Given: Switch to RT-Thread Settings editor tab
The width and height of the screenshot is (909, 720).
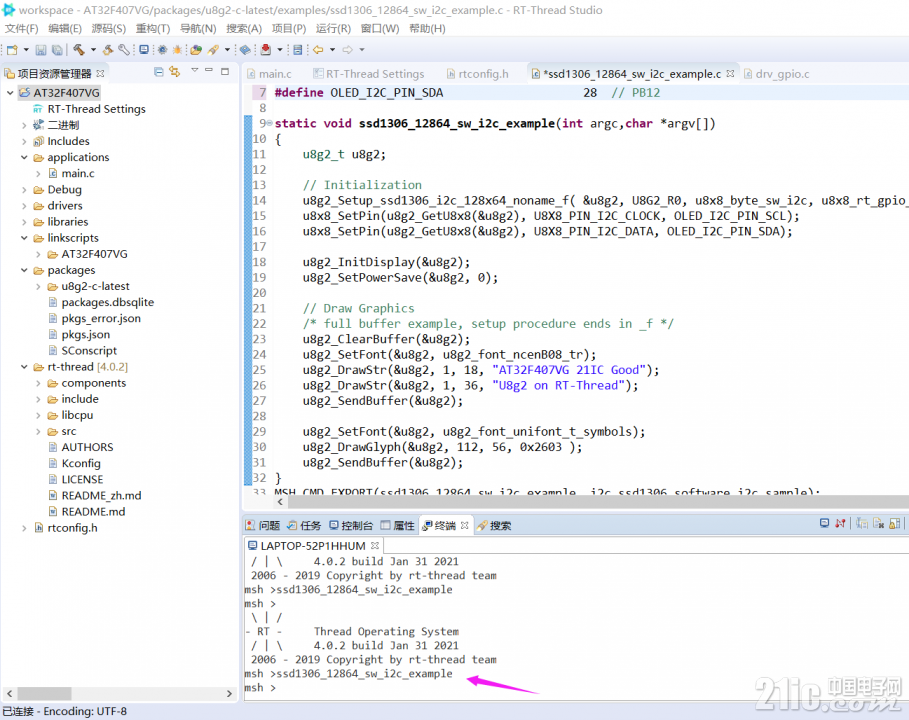Looking at the screenshot, I should 369,74.
